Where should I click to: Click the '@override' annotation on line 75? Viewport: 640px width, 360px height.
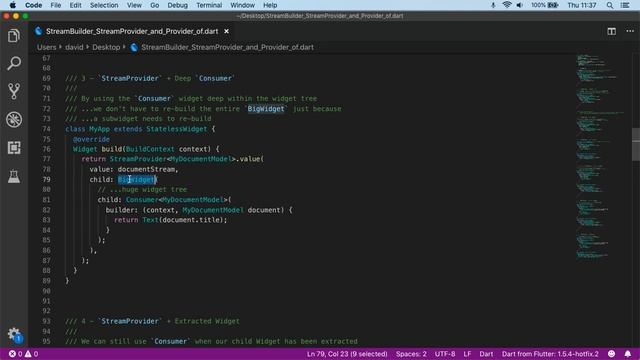click(x=91, y=139)
